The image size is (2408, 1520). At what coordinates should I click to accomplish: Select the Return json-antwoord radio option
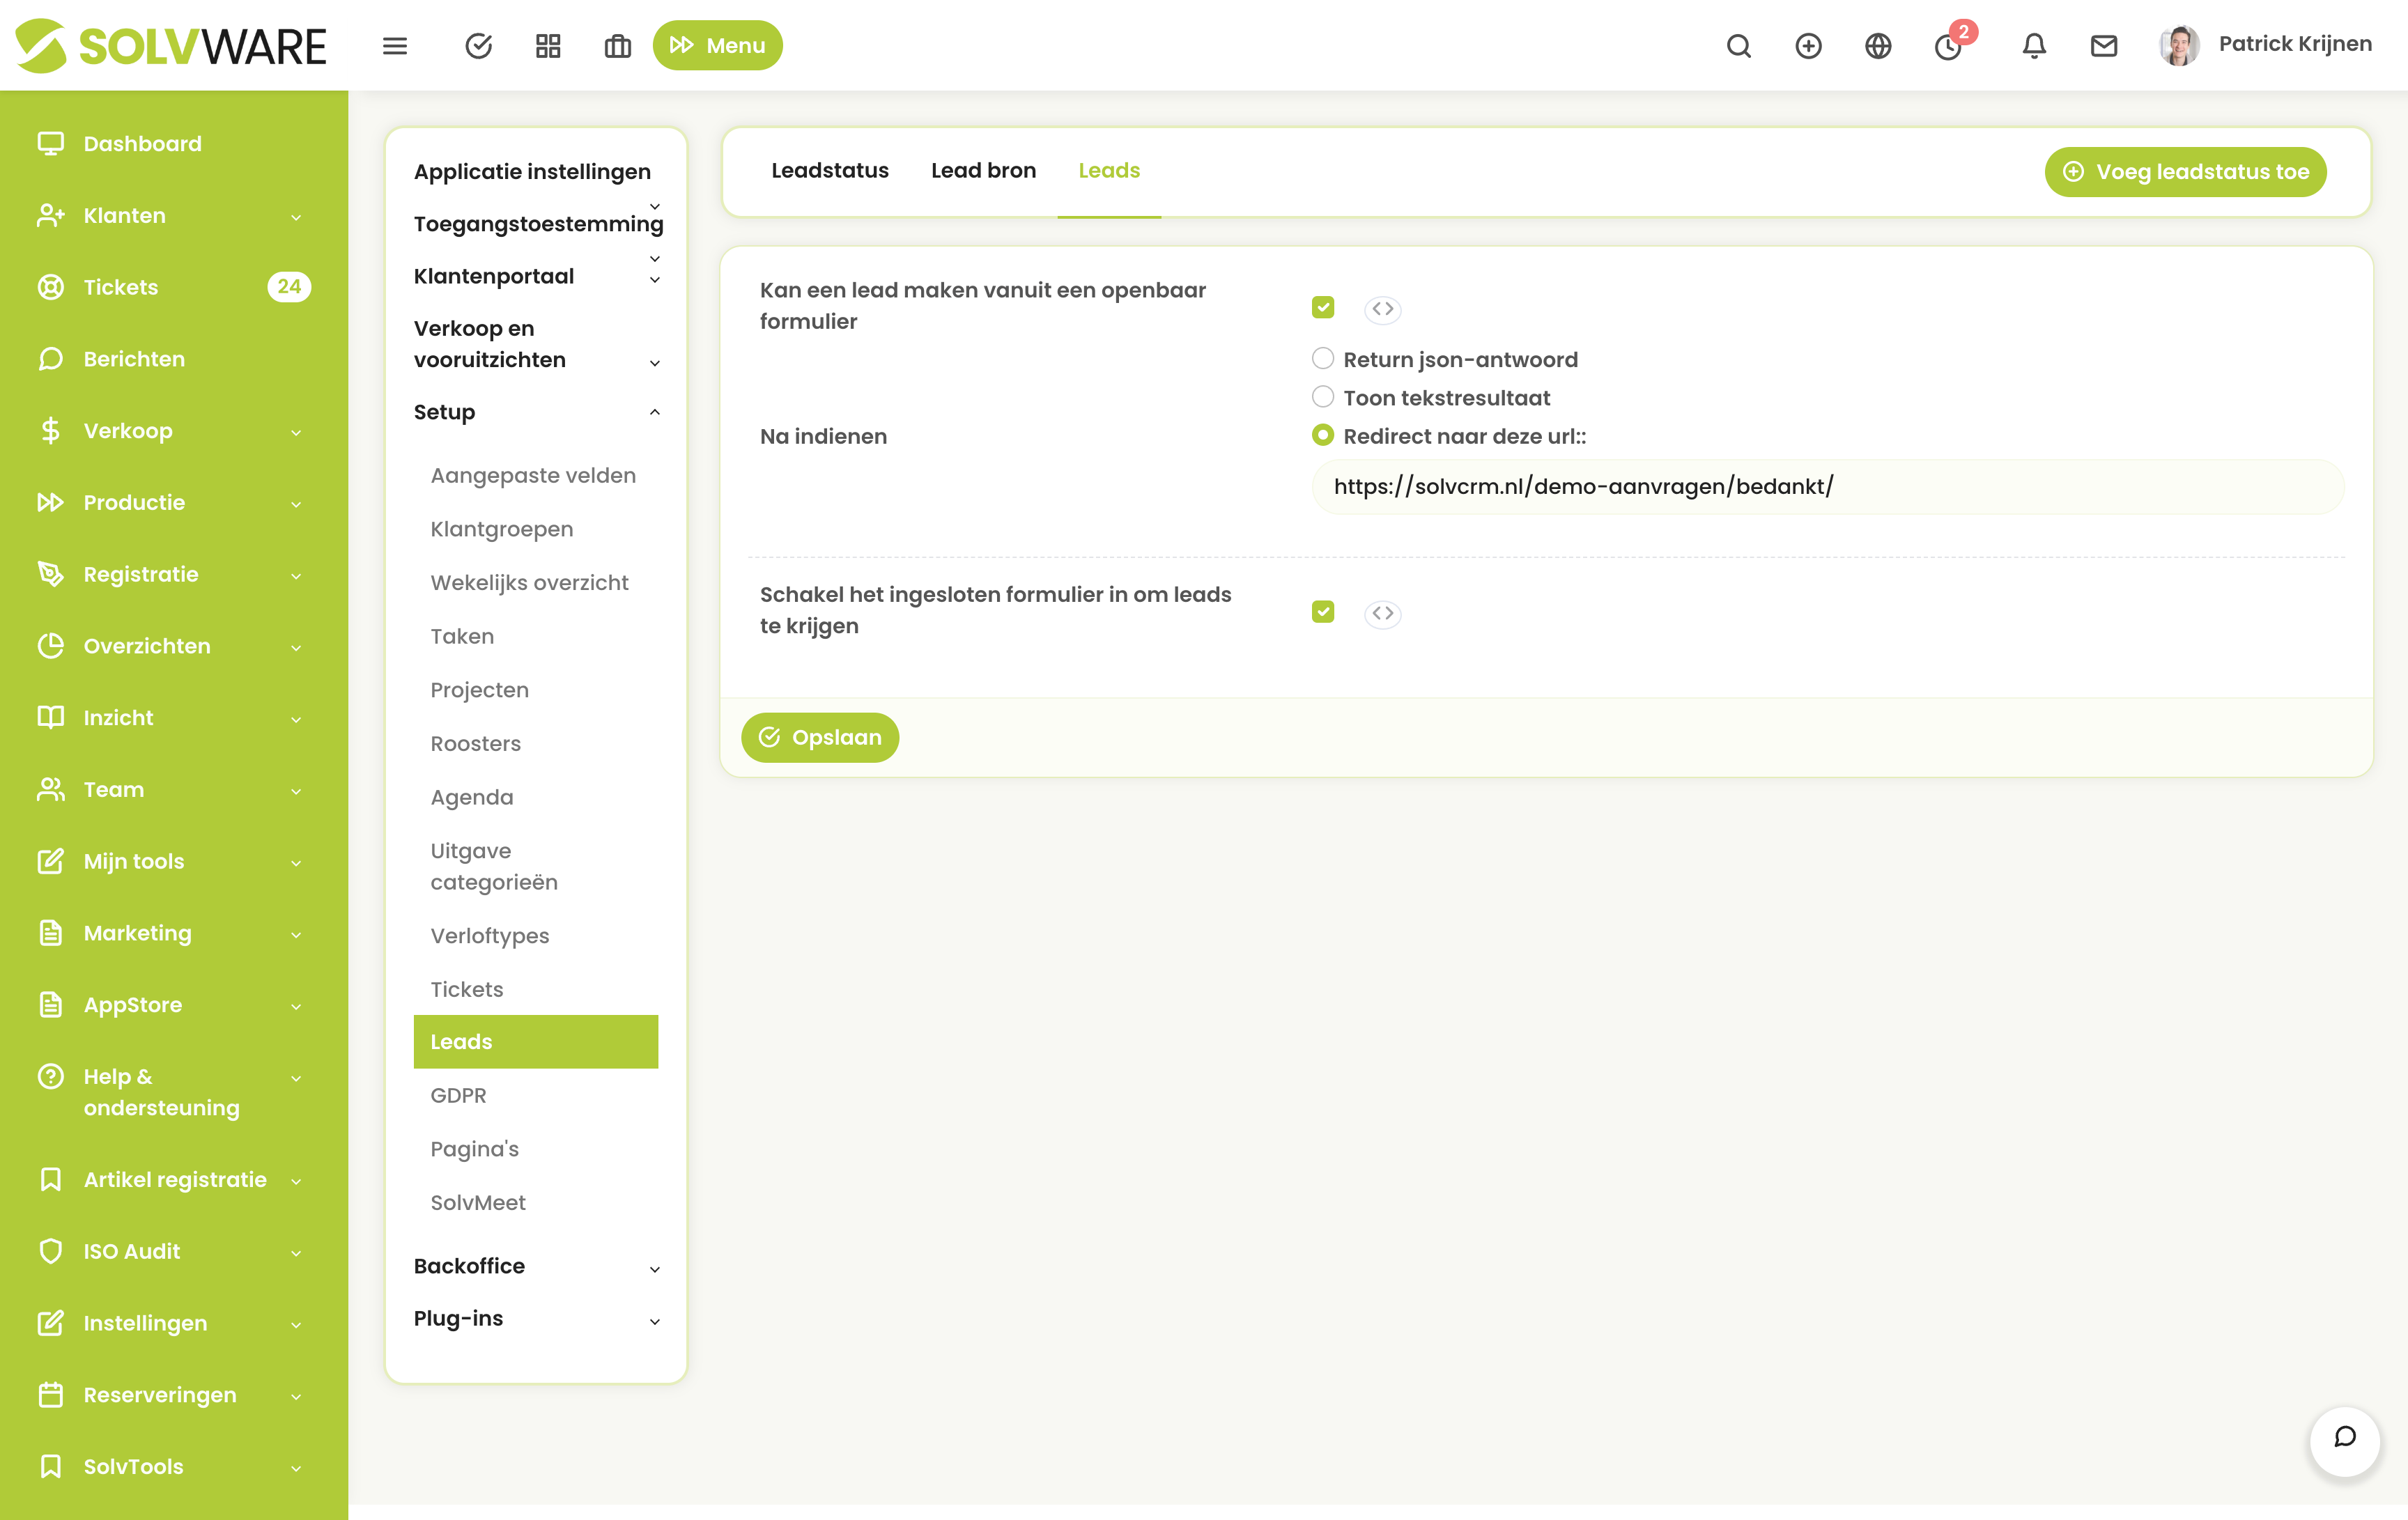point(1322,358)
